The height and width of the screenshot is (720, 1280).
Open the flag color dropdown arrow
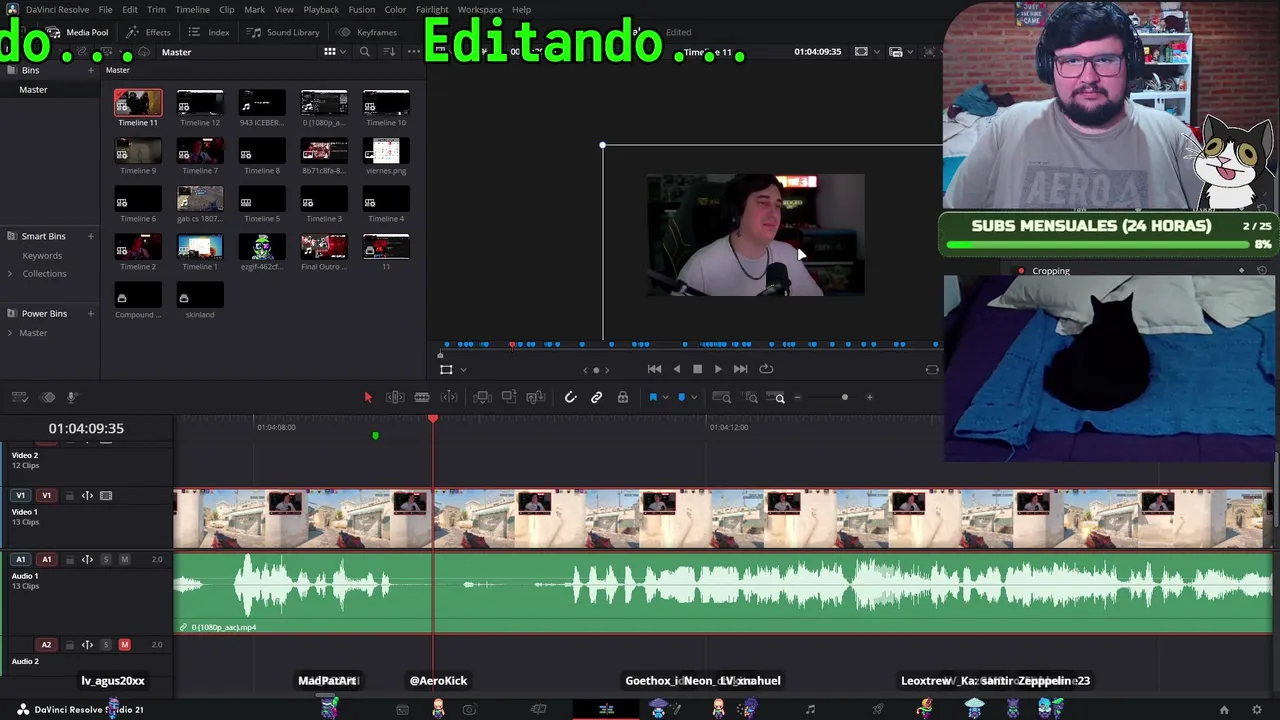point(665,398)
